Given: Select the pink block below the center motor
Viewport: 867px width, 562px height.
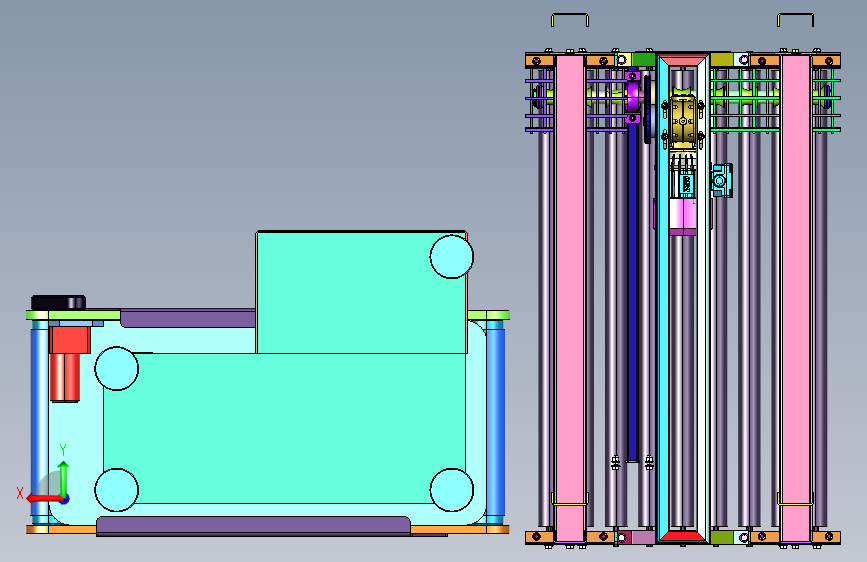Looking at the screenshot, I should (x=683, y=217).
